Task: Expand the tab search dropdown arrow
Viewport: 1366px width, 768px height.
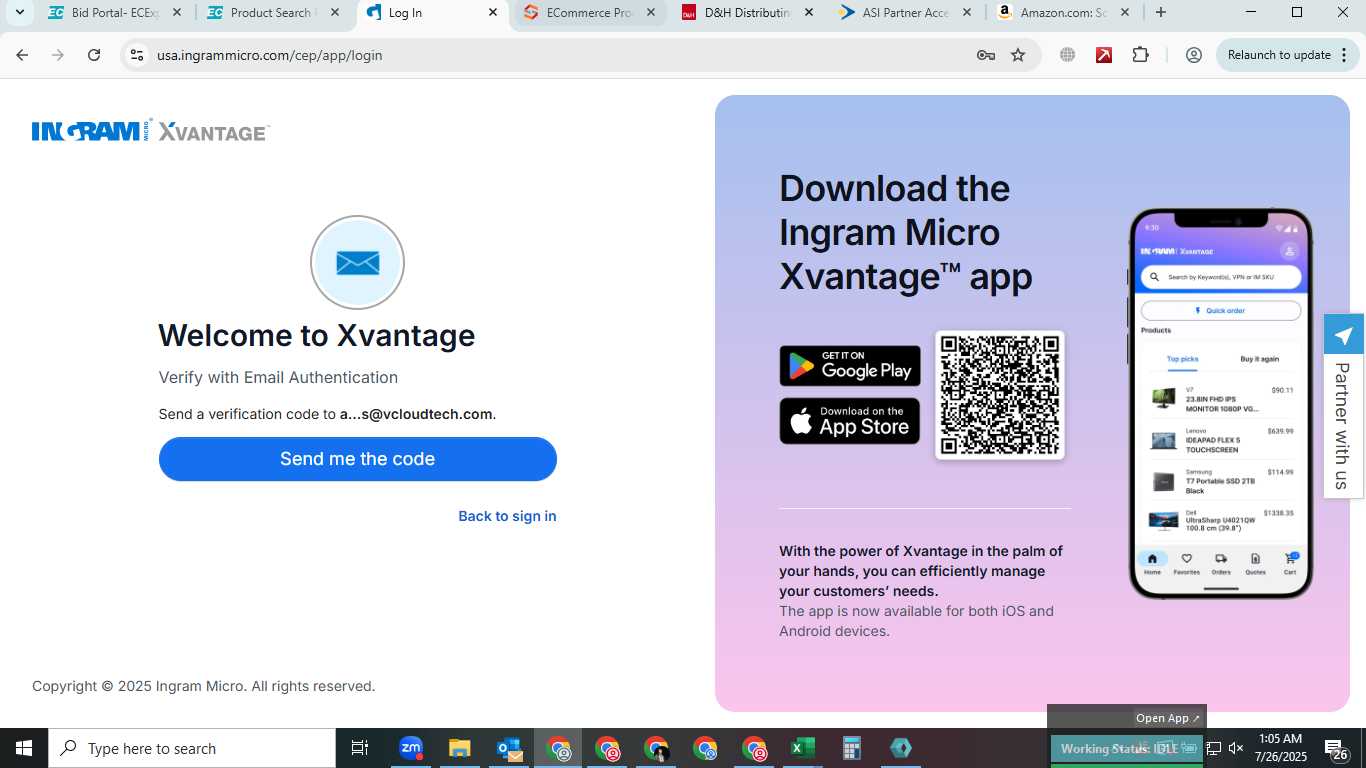Action: click(19, 13)
